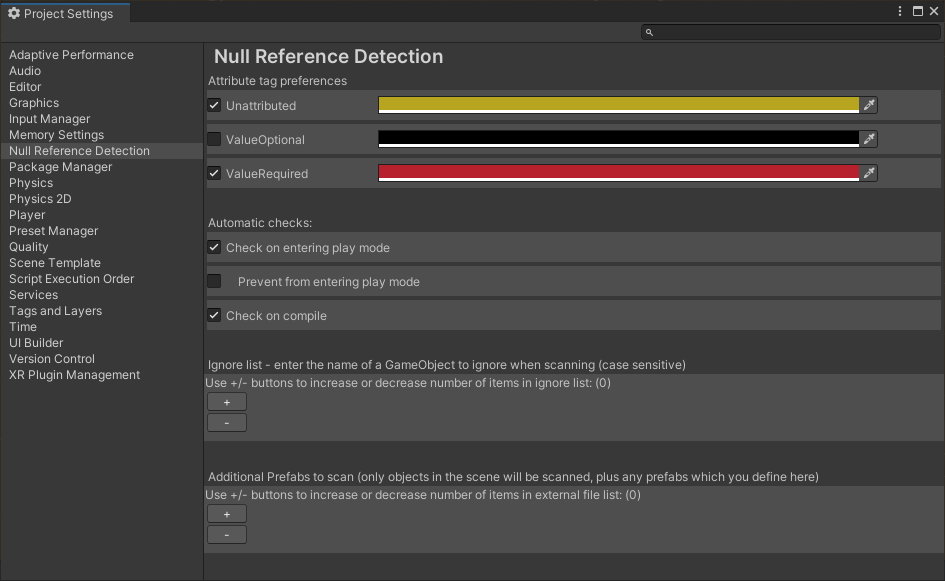Remove an item from the ignore list
The width and height of the screenshot is (945, 581).
[x=226, y=422]
